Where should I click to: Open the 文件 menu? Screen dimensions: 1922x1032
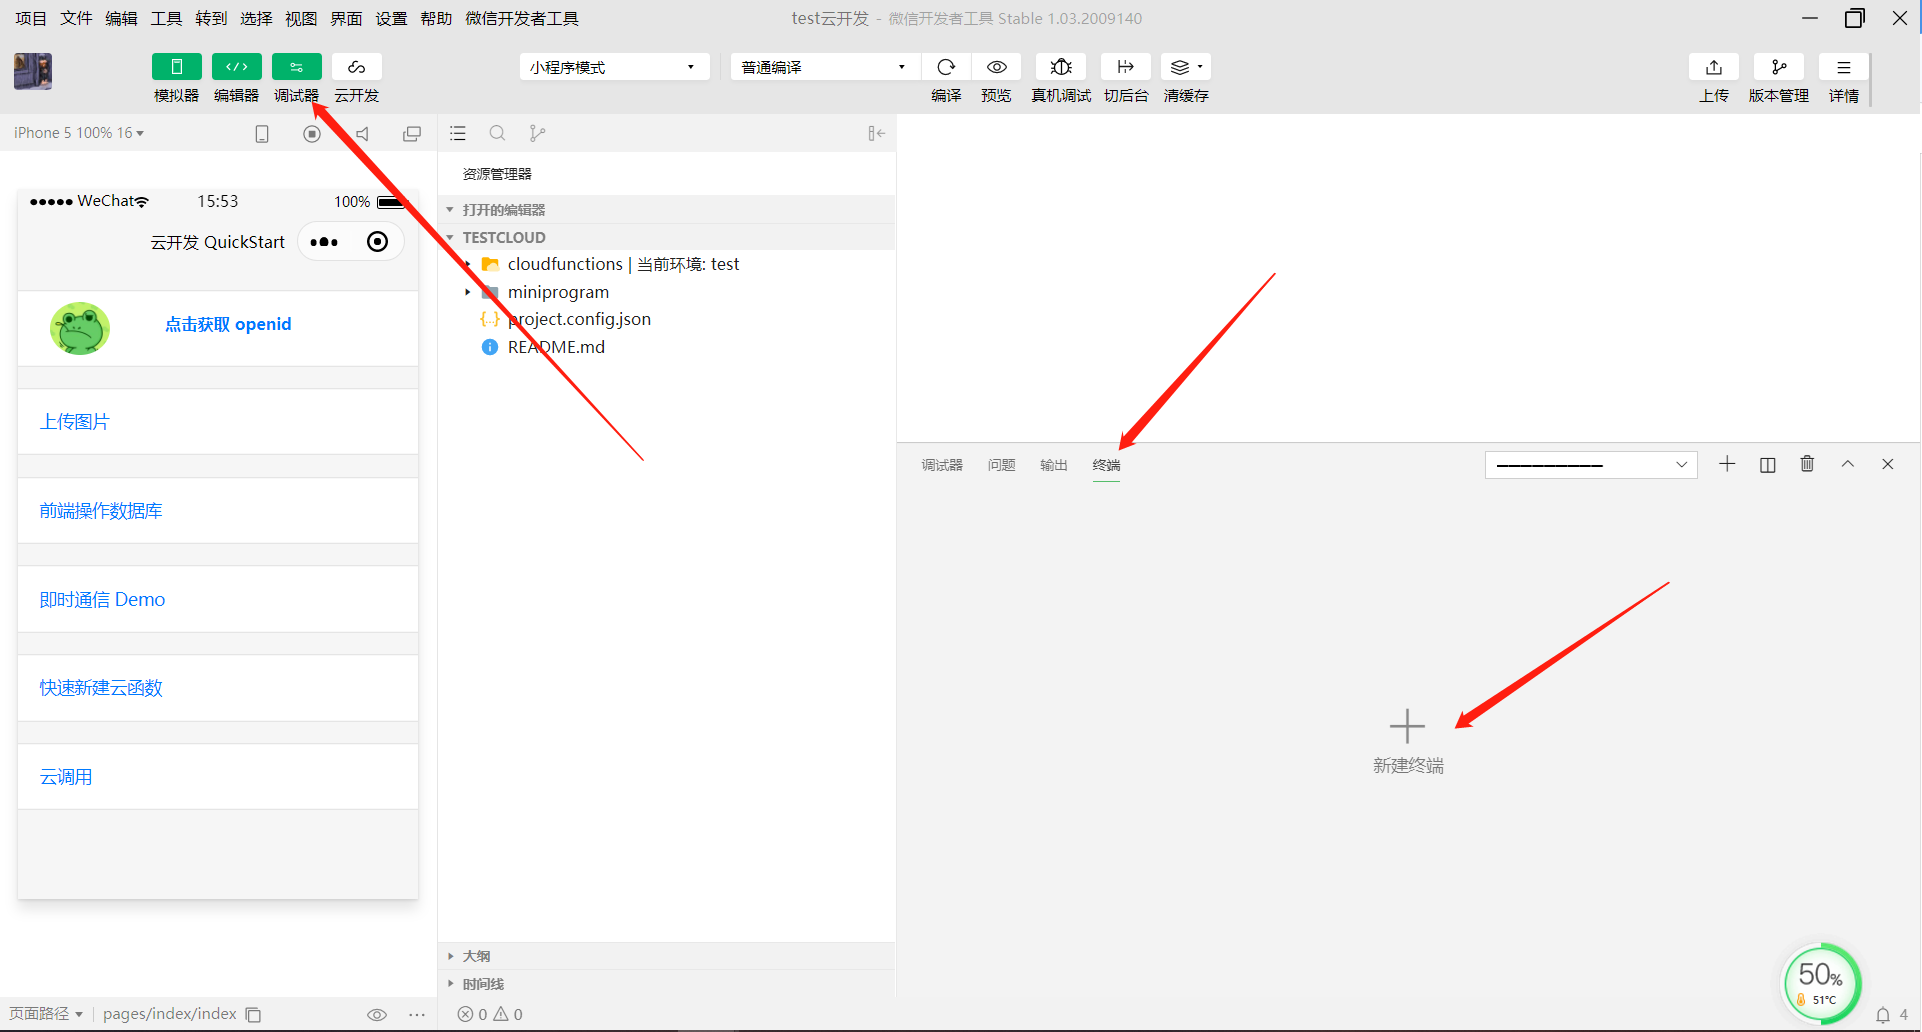coord(76,18)
